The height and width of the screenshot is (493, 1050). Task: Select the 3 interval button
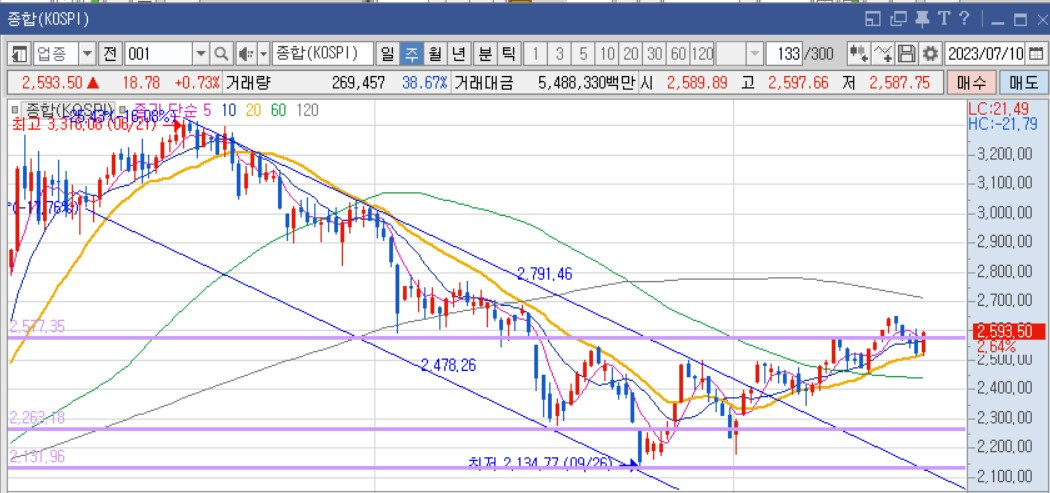click(x=559, y=54)
